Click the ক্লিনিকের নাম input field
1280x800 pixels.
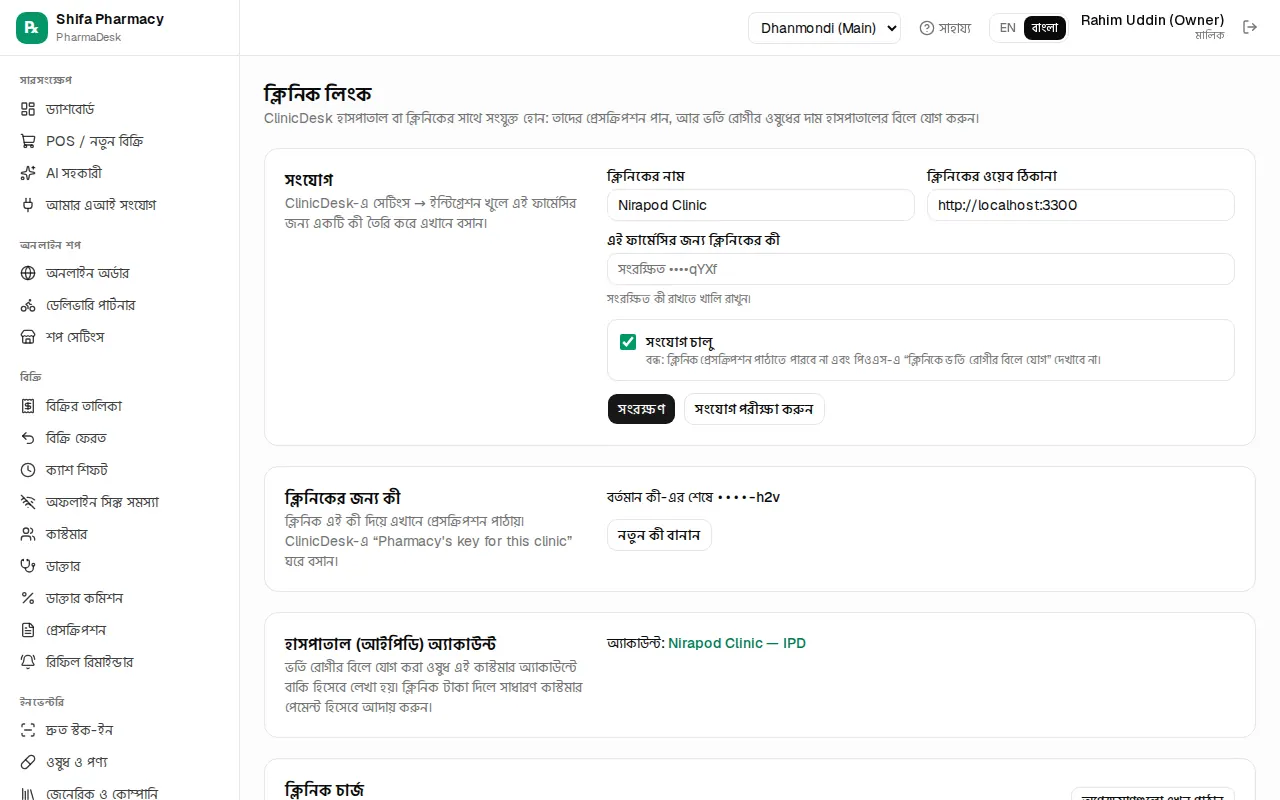761,205
